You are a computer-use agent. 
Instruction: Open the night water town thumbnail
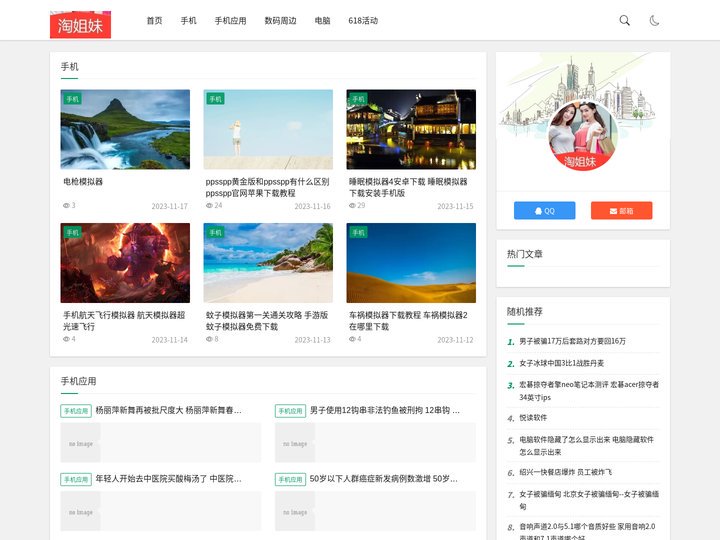coord(411,129)
